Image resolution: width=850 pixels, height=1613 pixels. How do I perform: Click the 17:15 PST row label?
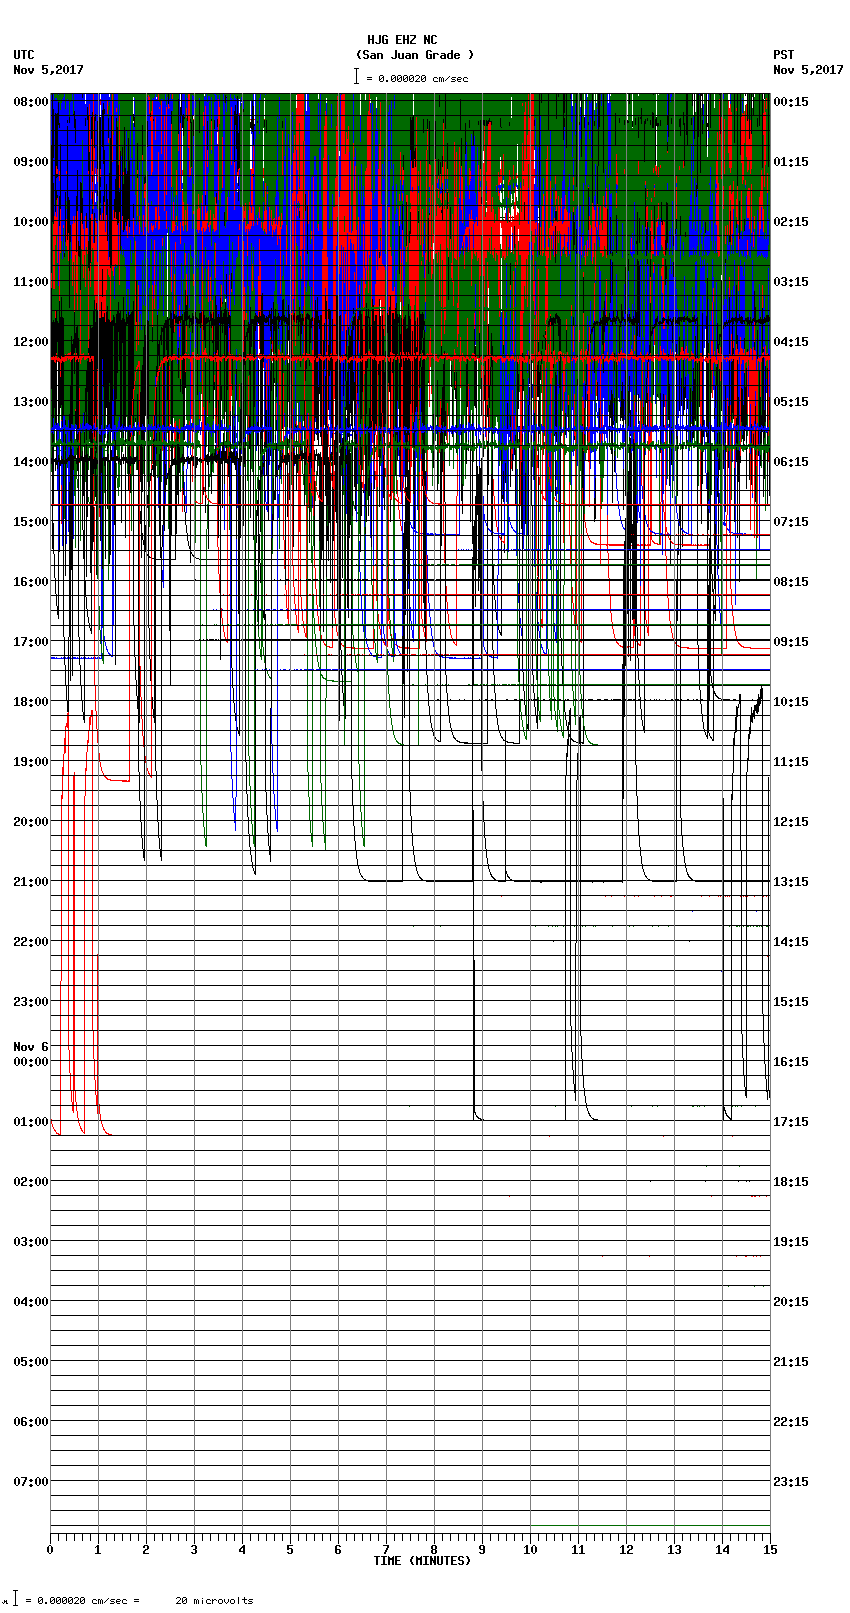pyautogui.click(x=791, y=1122)
